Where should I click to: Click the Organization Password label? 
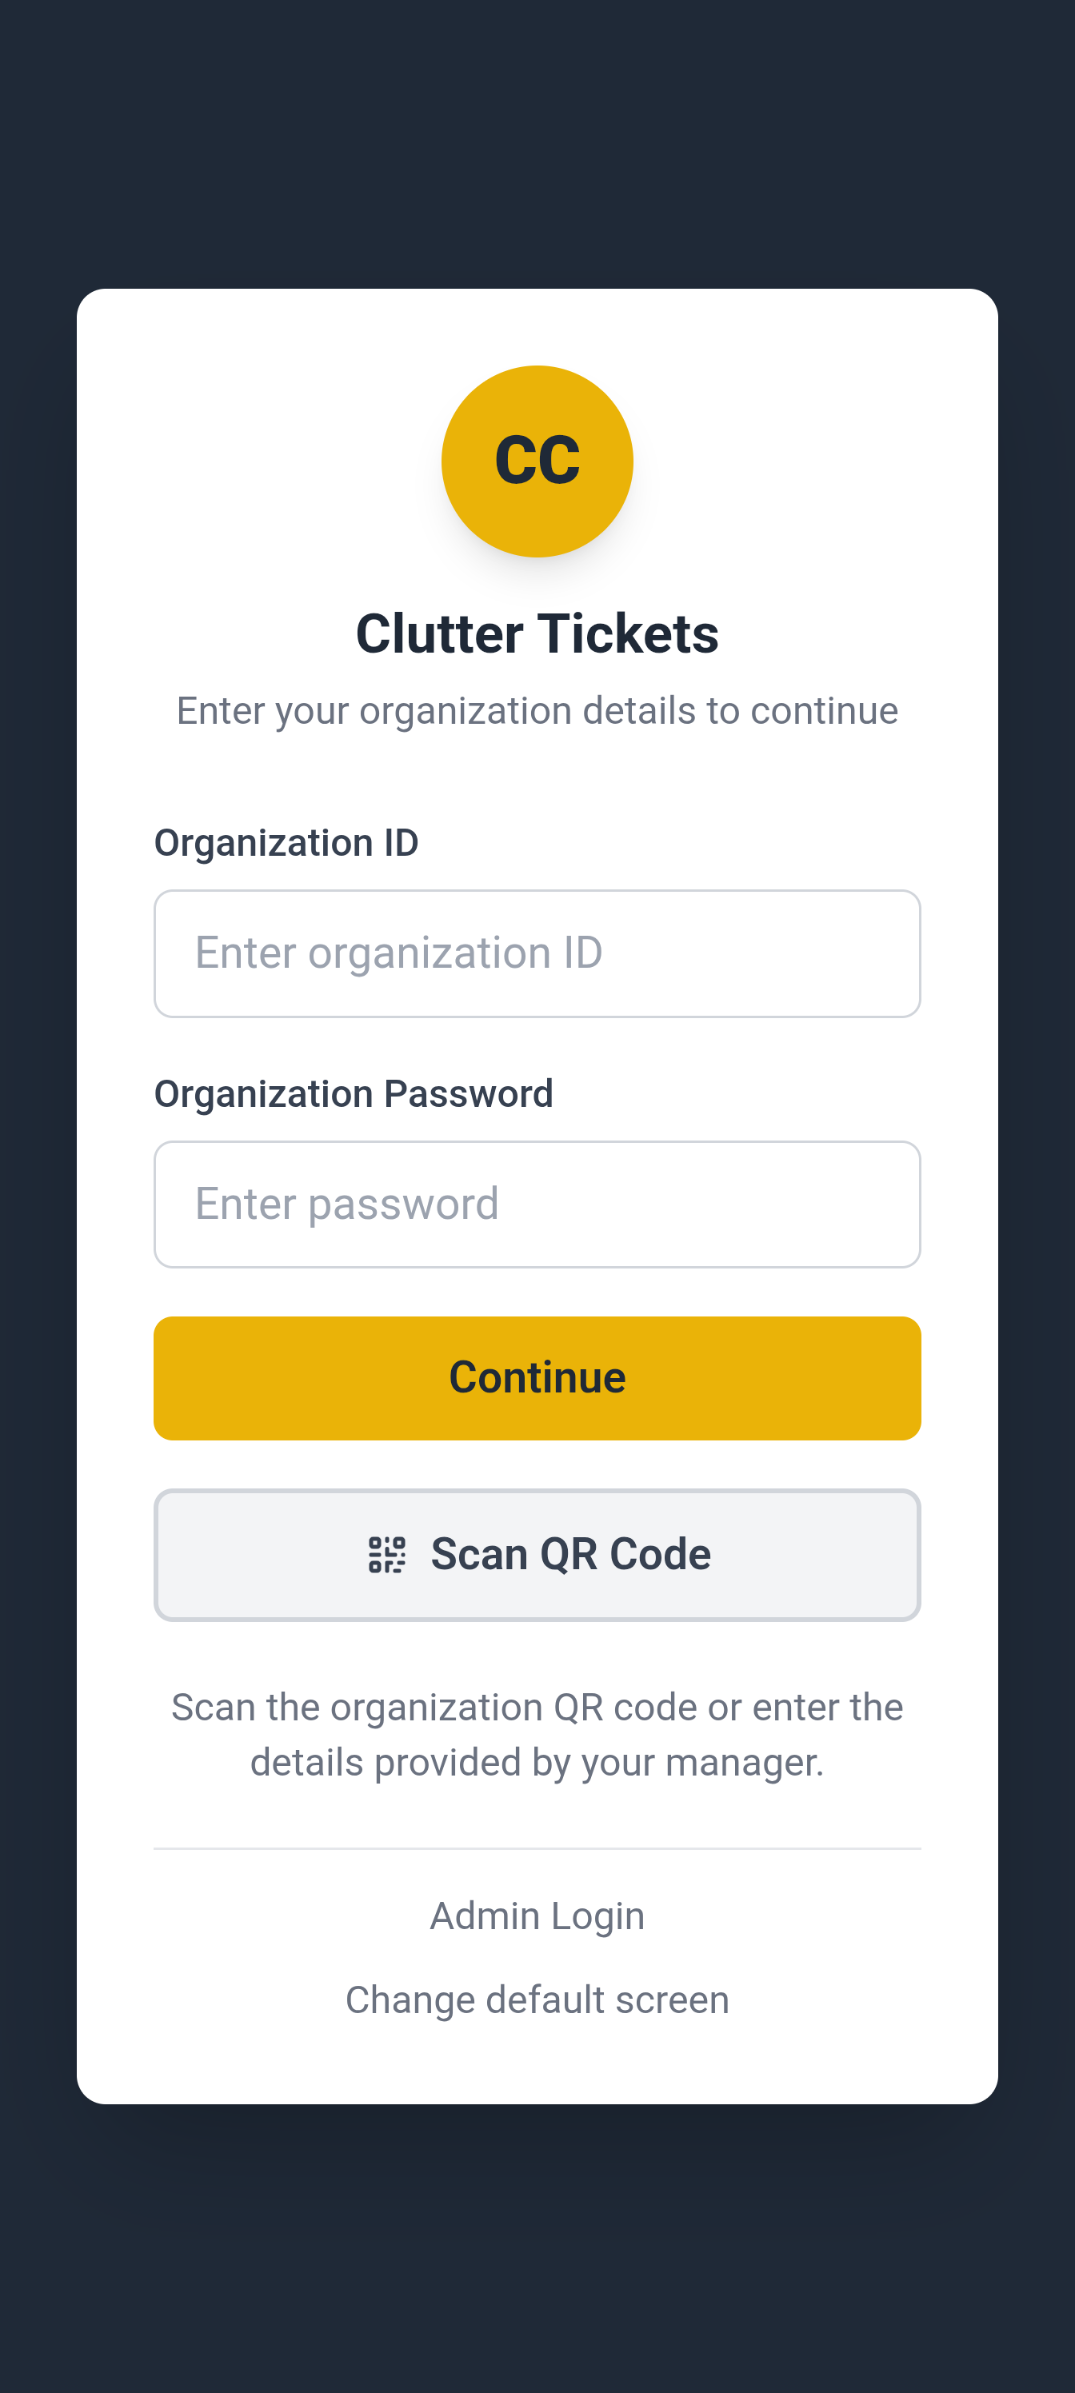point(353,1093)
